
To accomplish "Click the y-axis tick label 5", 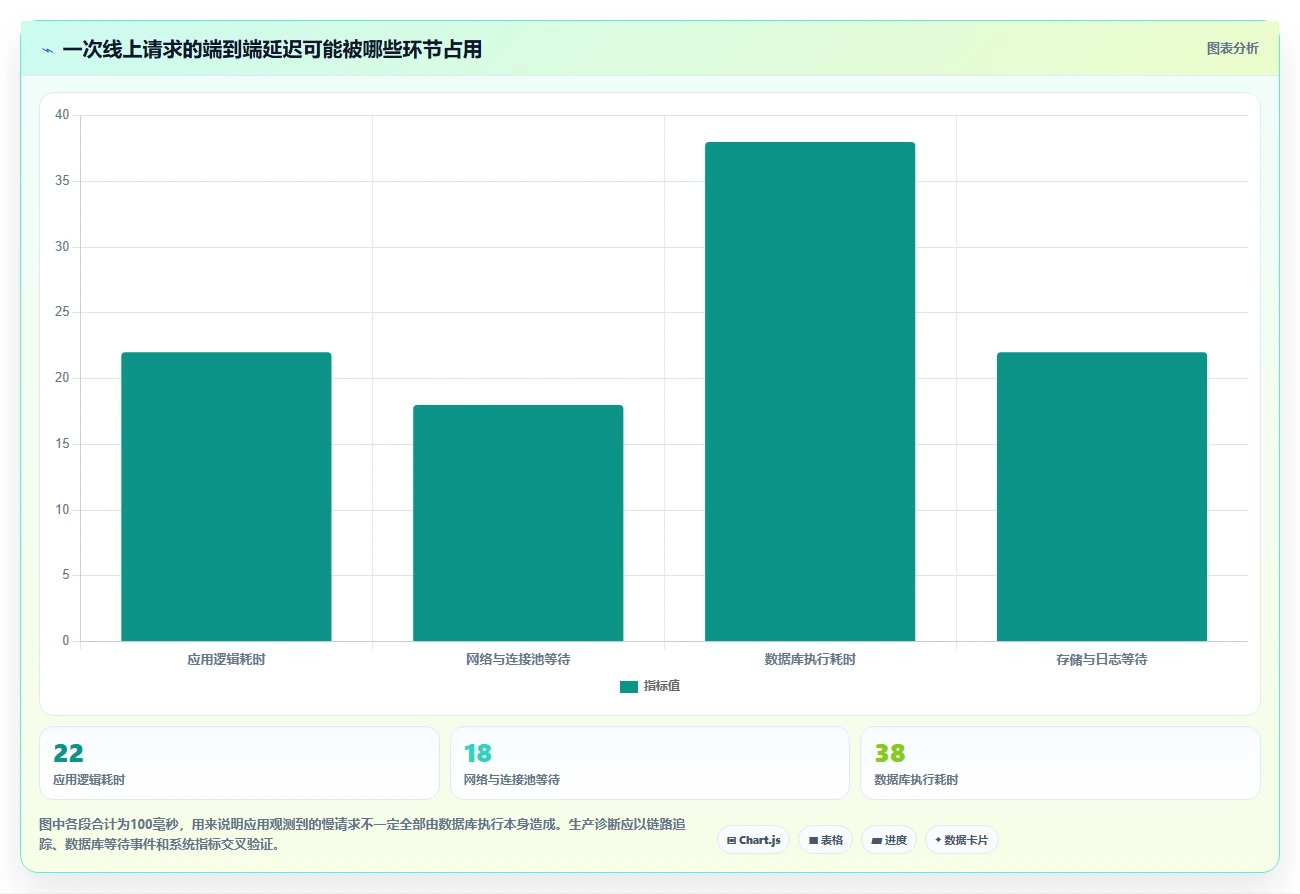I will coord(66,575).
